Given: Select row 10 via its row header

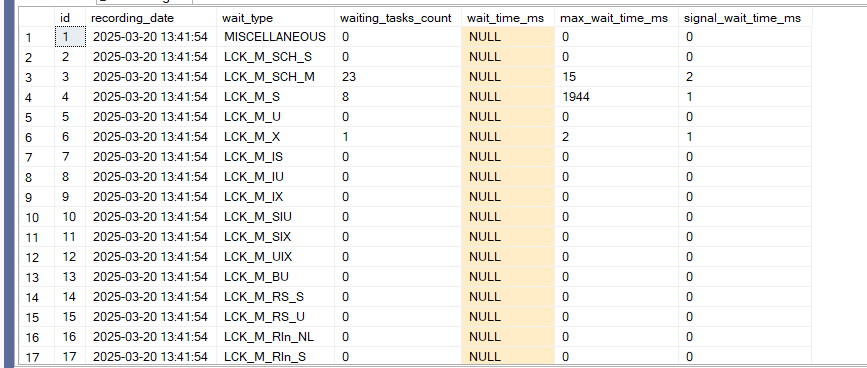Looking at the screenshot, I should point(36,217).
